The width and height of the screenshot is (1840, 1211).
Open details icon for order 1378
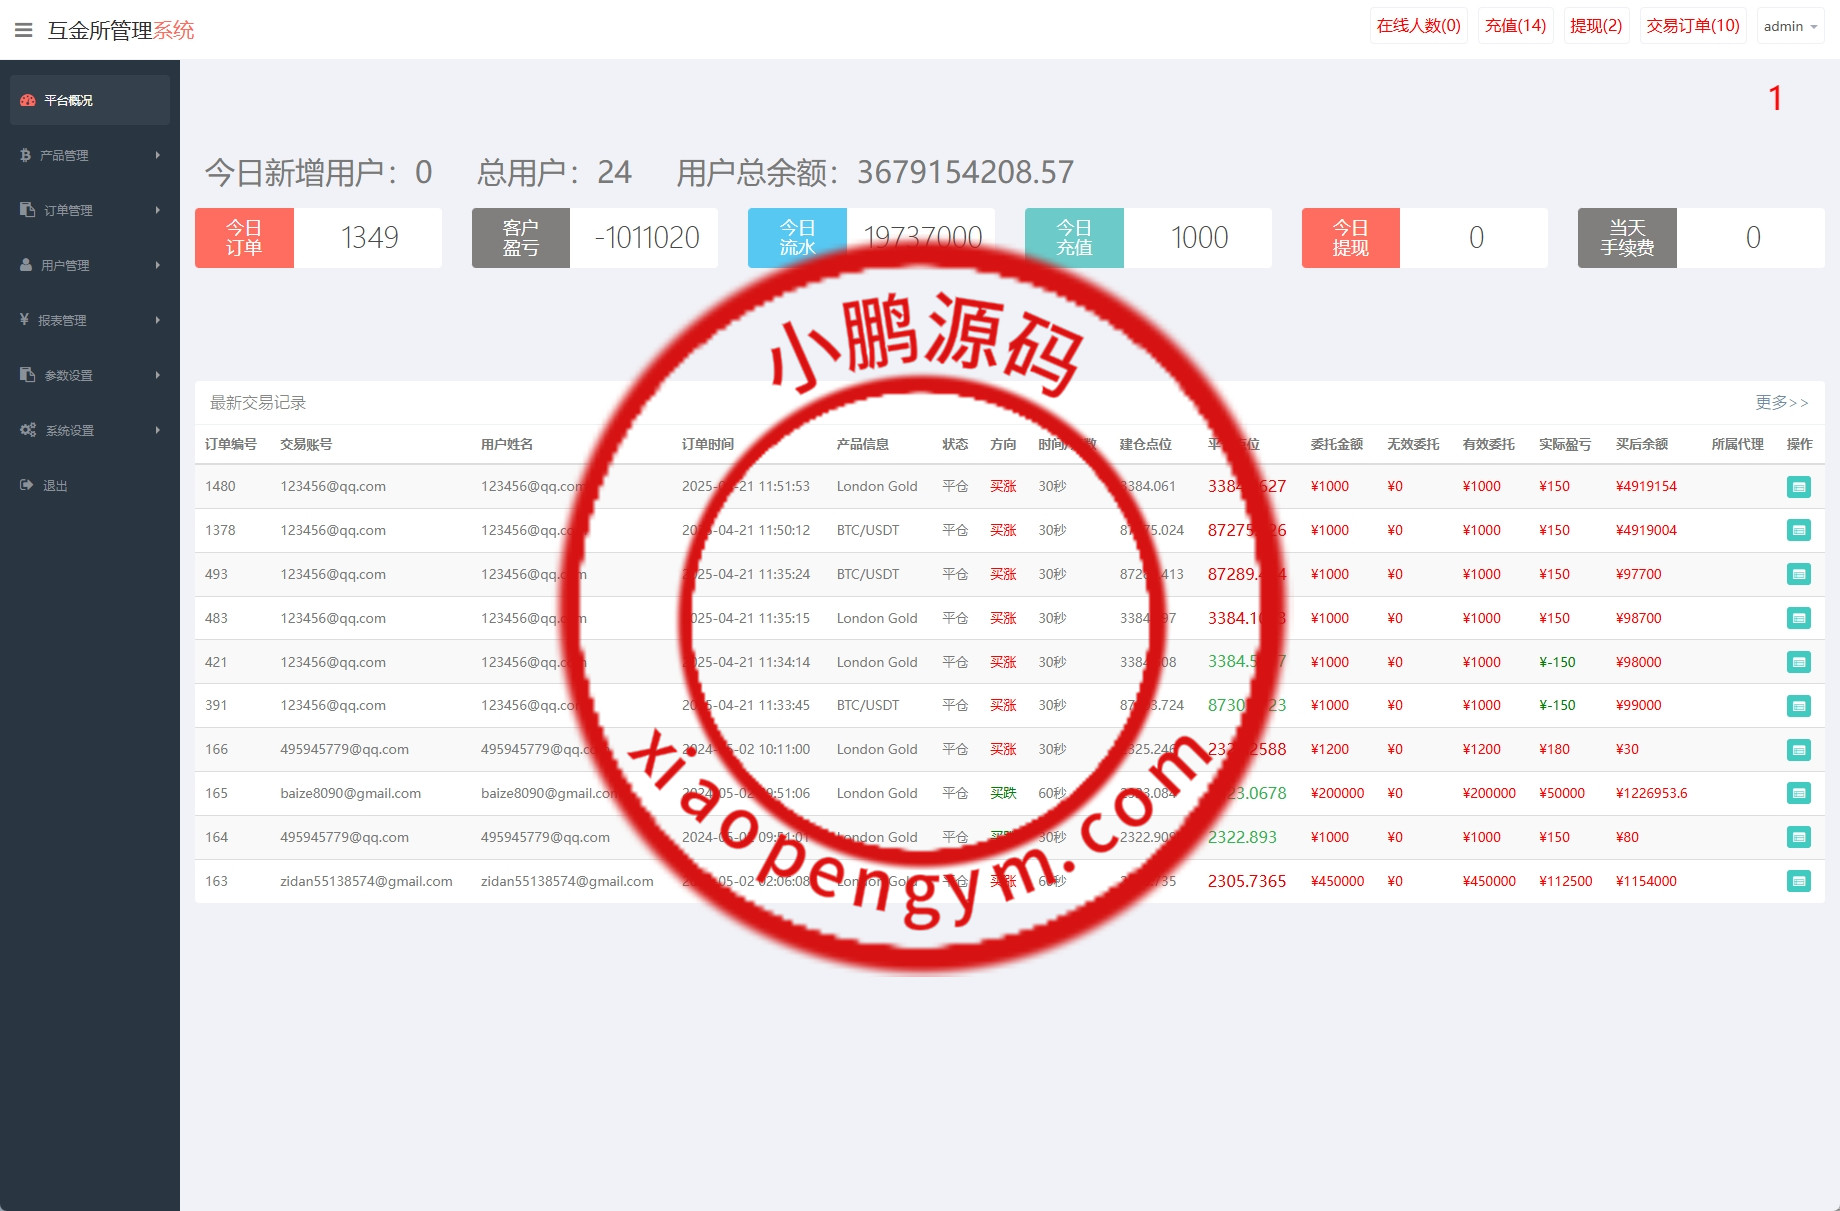[x=1798, y=531]
